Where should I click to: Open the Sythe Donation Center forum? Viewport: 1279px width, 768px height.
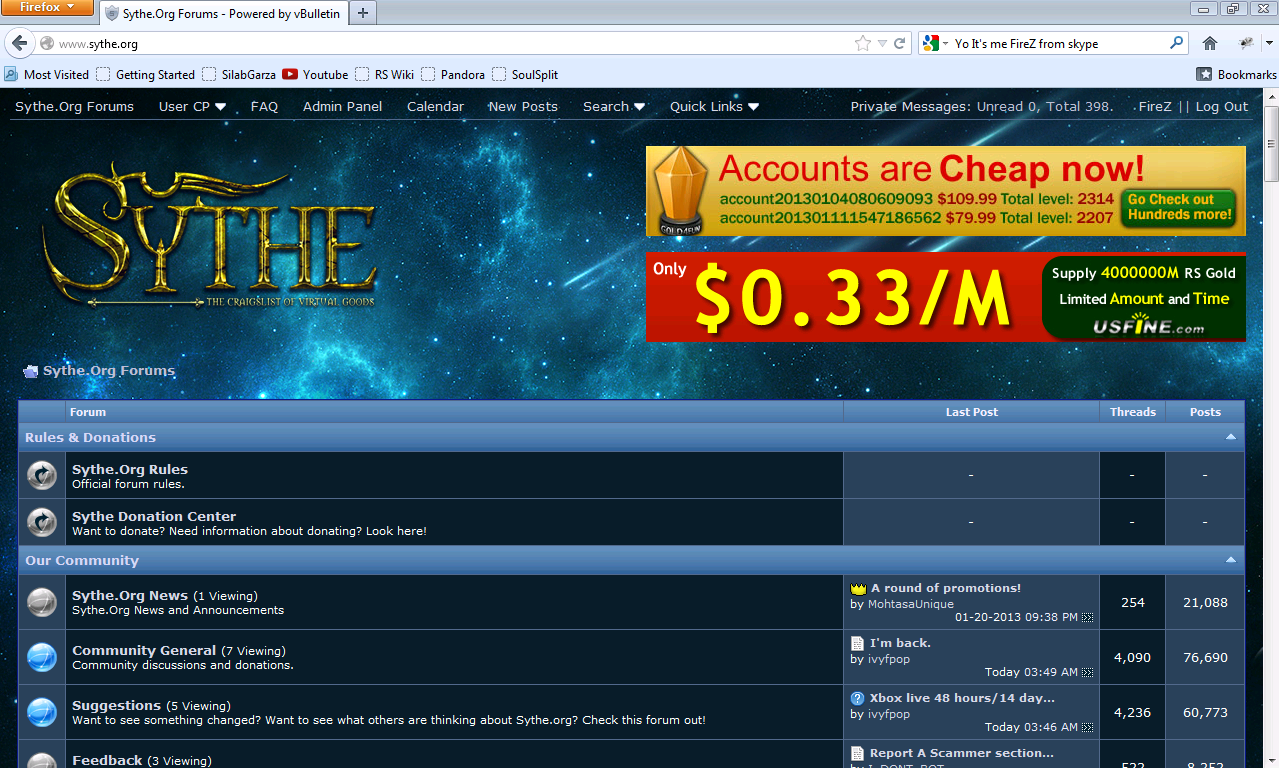[154, 516]
